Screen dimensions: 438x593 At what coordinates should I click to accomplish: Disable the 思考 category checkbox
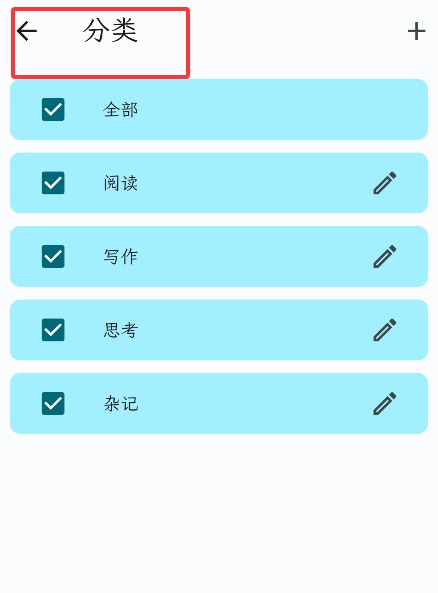tap(53, 330)
